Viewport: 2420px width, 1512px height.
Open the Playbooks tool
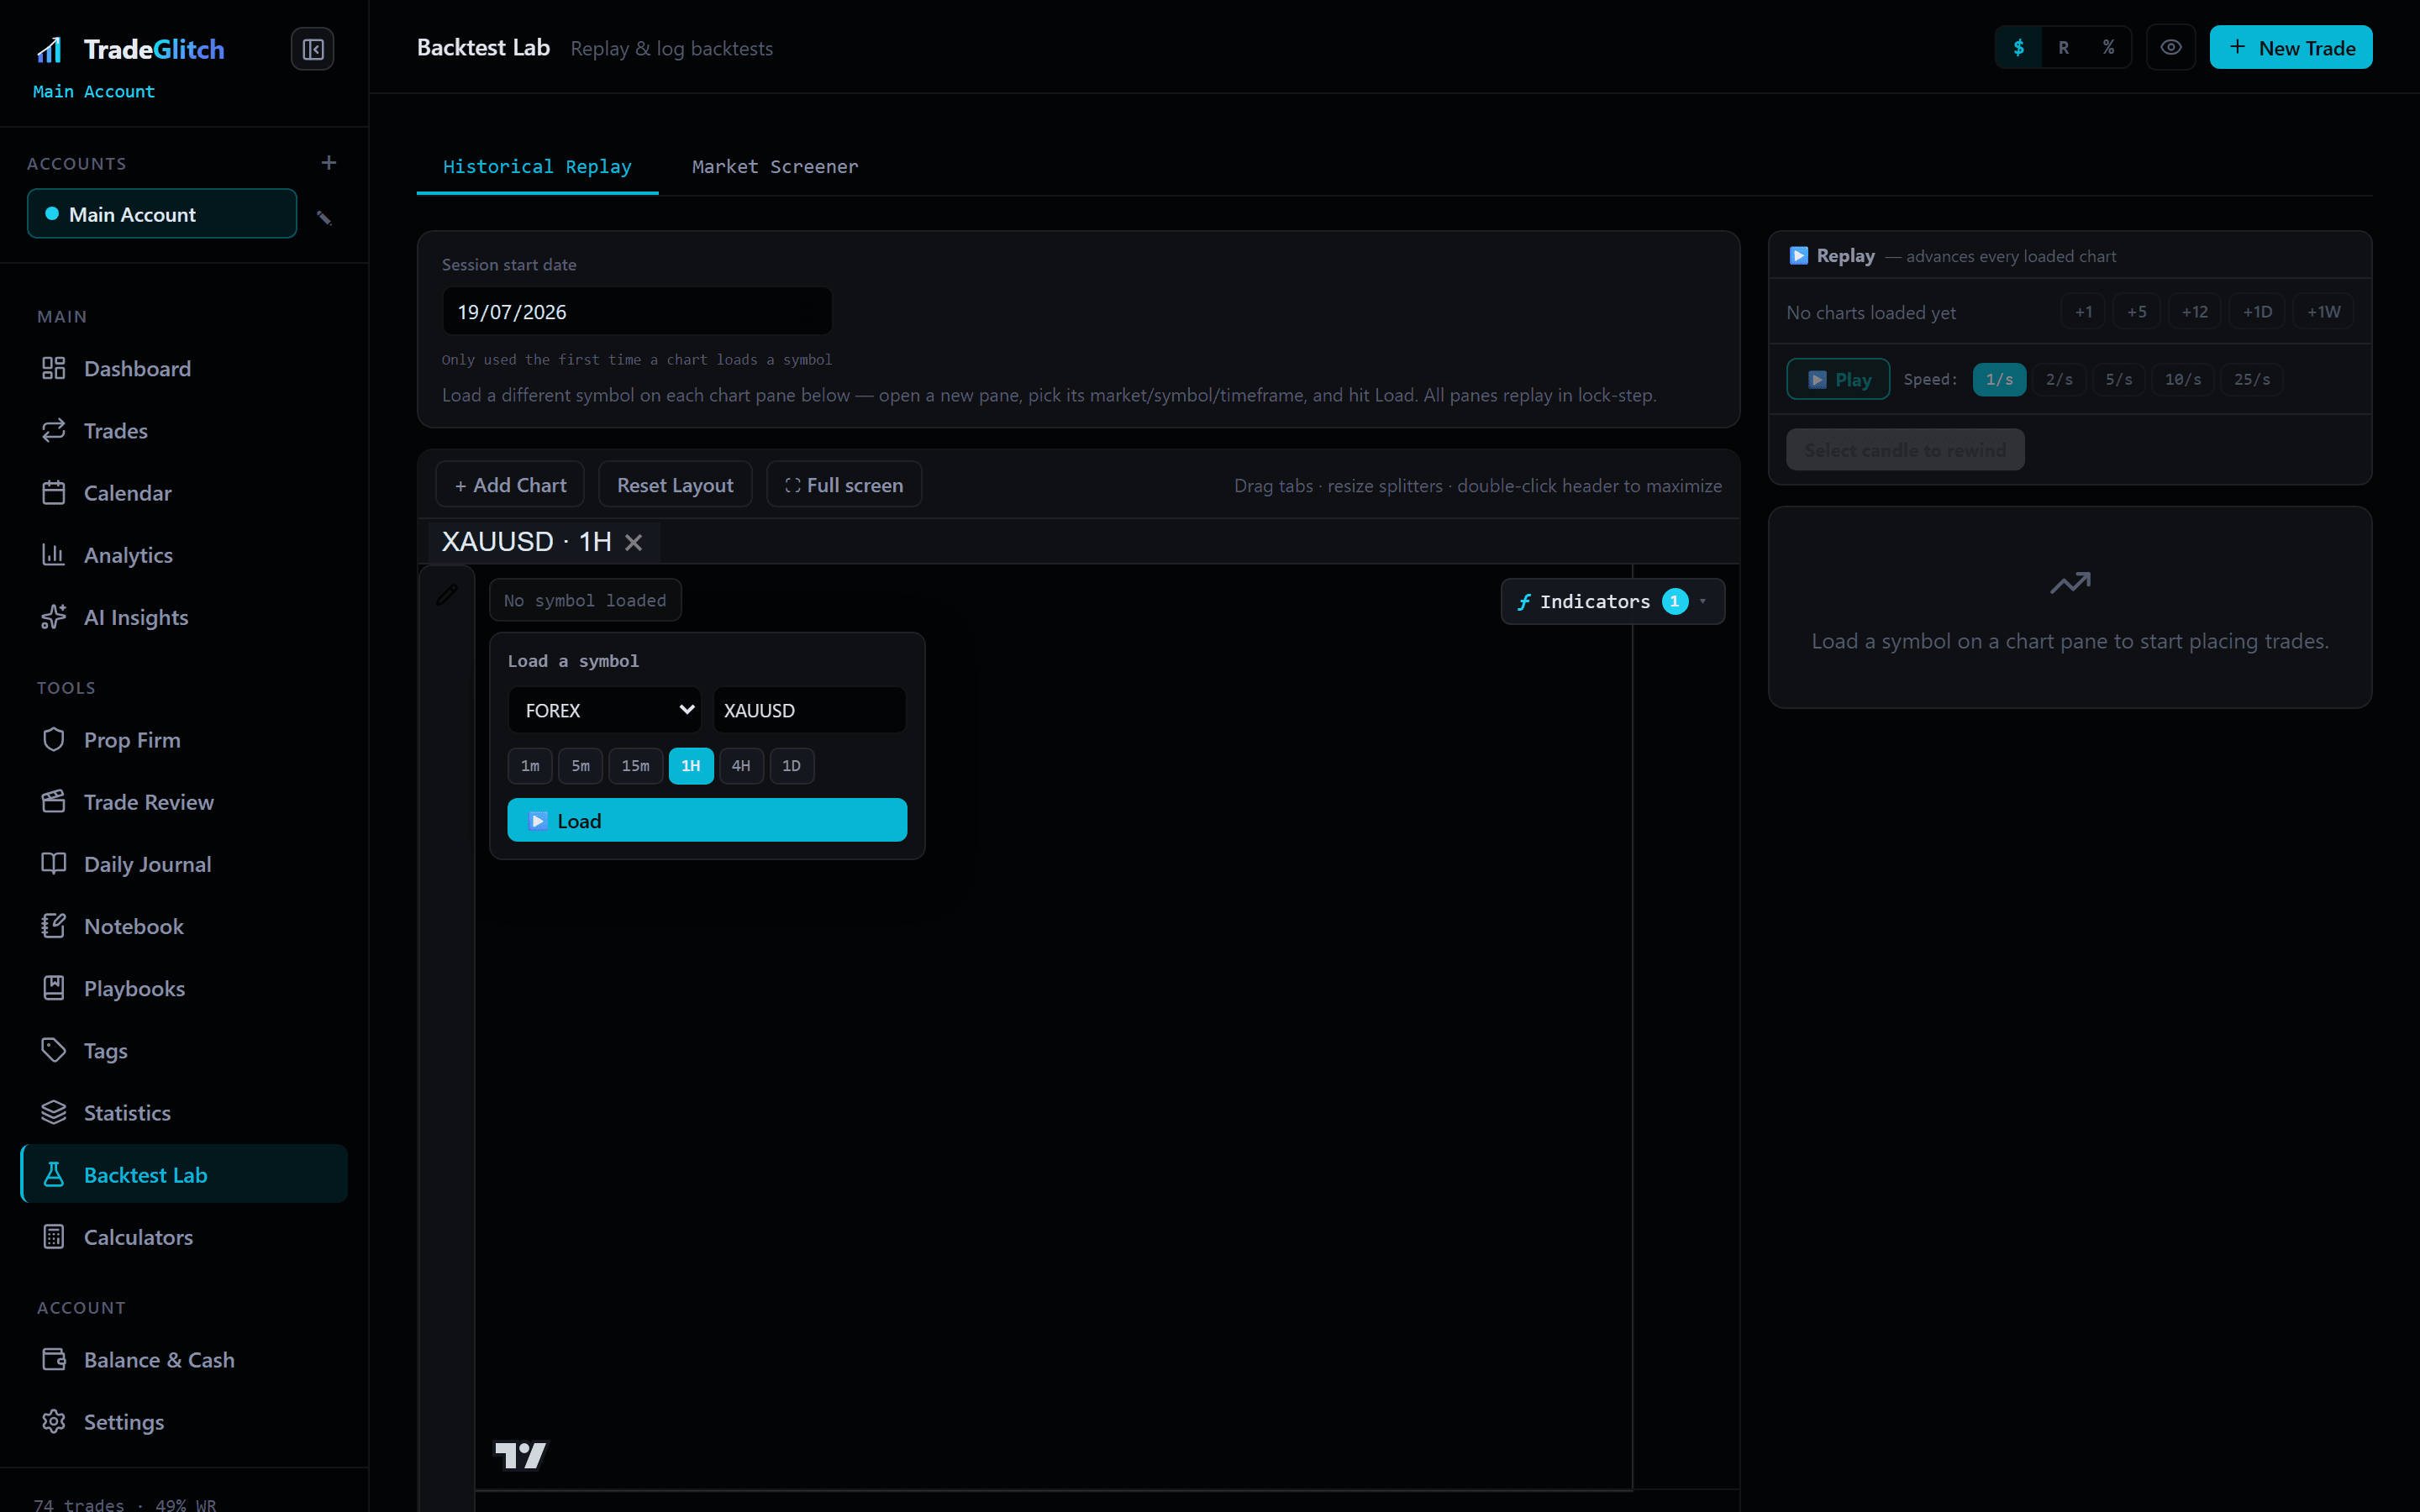click(184, 988)
